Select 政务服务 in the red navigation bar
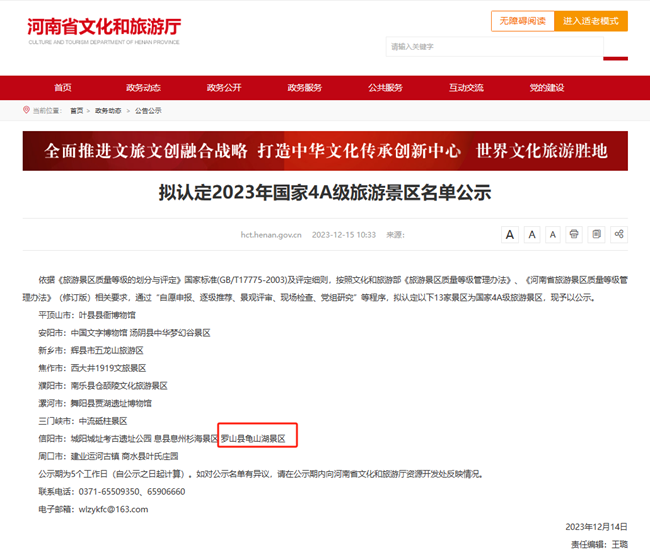650x557 pixels. tap(305, 88)
